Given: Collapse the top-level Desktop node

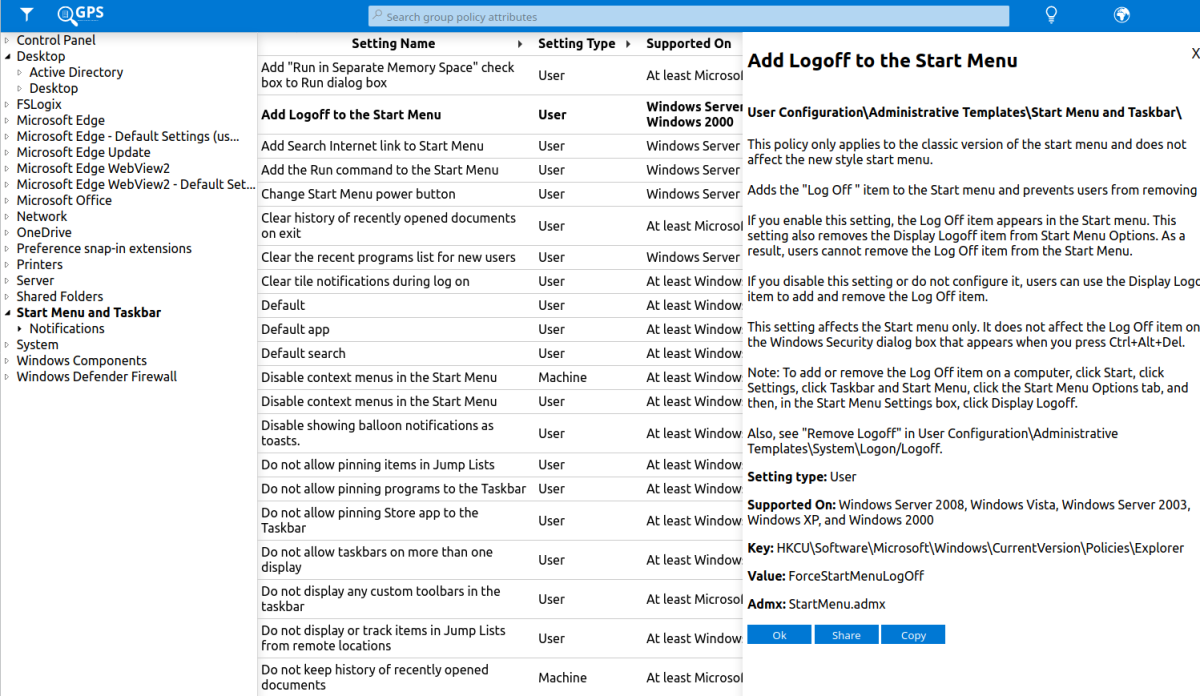Looking at the screenshot, I should point(7,56).
